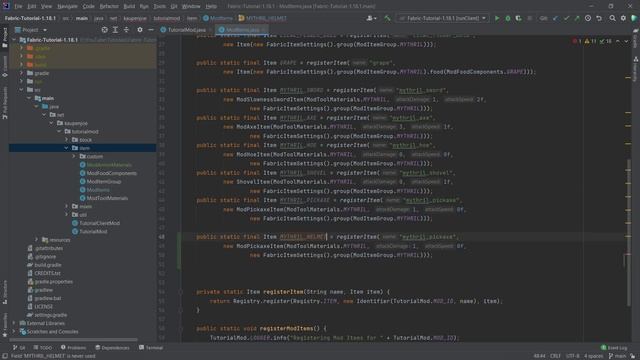Click the Stop square icon
Viewport: 640px width, 360px height.
[529, 18]
